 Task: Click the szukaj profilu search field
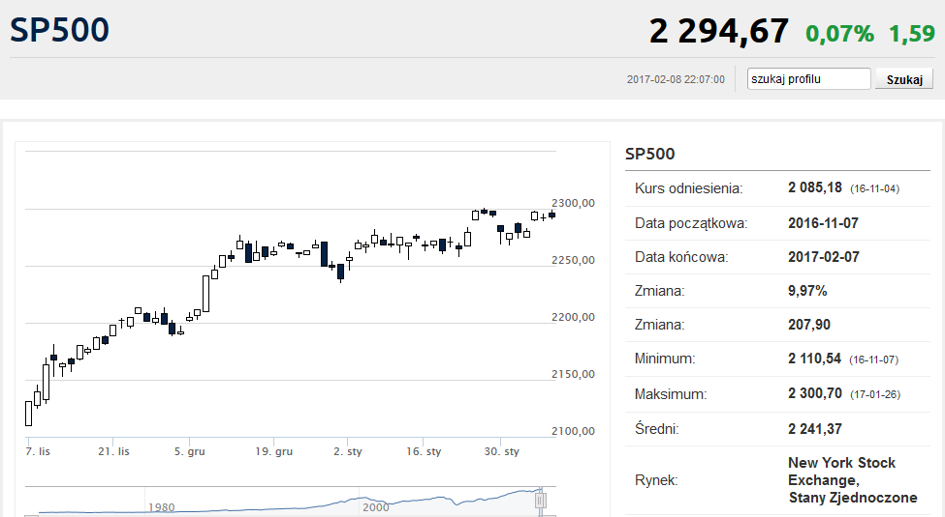pyautogui.click(x=809, y=79)
